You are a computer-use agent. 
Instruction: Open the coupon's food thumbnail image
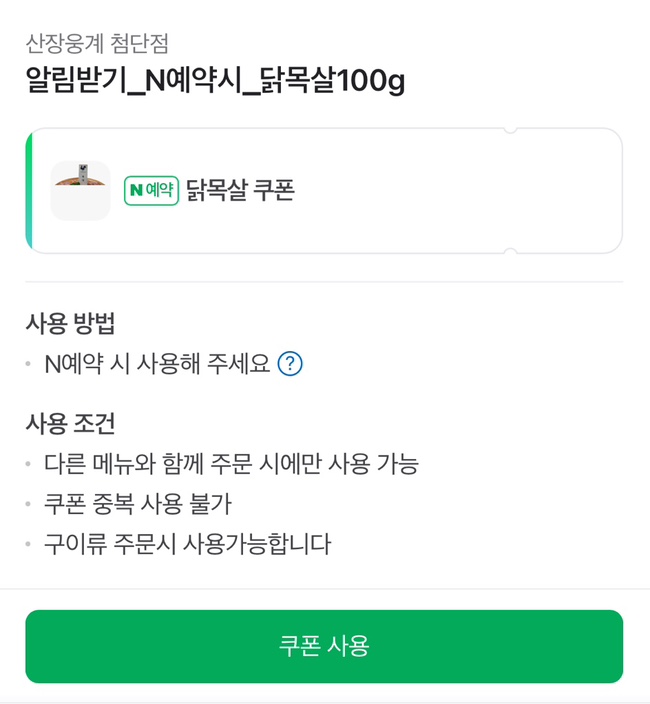pyautogui.click(x=80, y=190)
